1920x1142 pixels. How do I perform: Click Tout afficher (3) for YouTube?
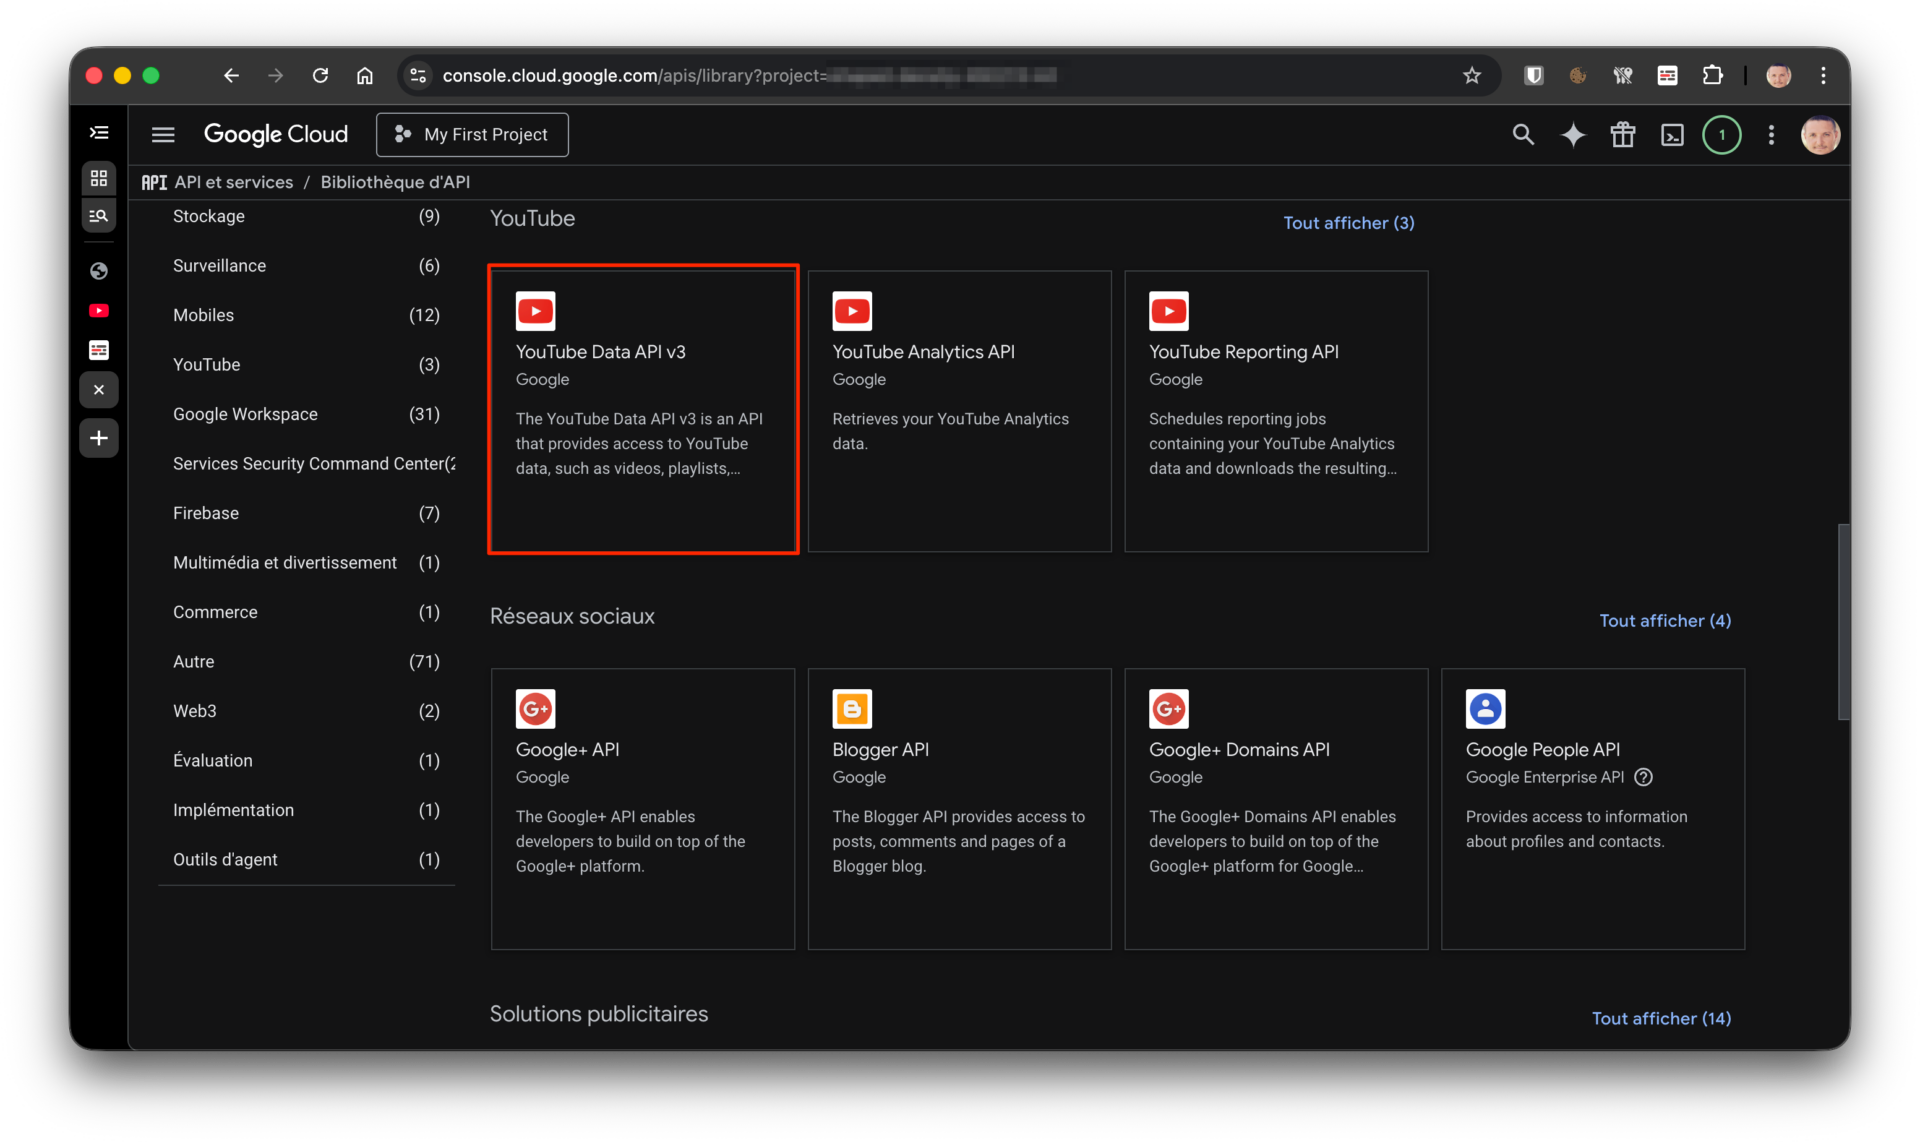[1349, 223]
